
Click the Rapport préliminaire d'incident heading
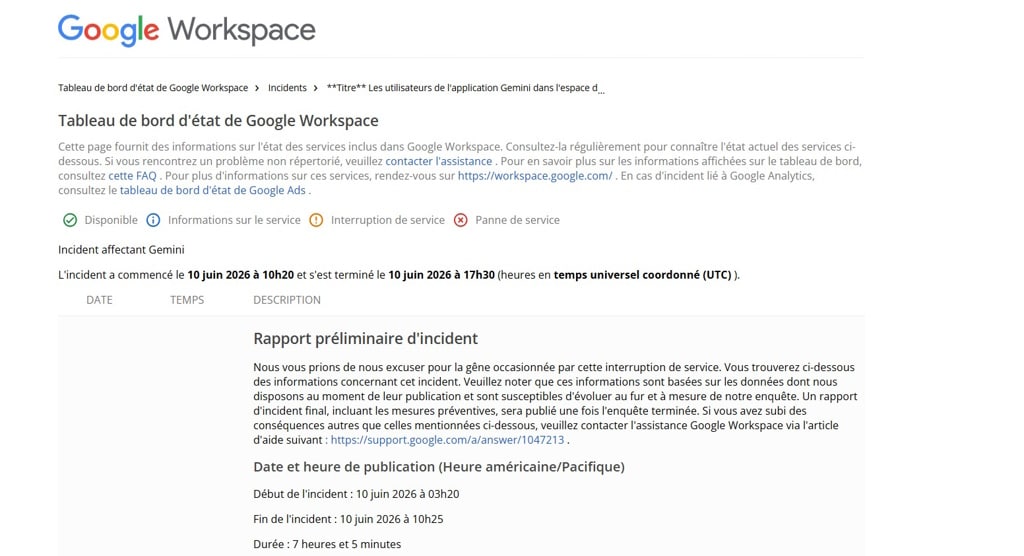click(365, 338)
